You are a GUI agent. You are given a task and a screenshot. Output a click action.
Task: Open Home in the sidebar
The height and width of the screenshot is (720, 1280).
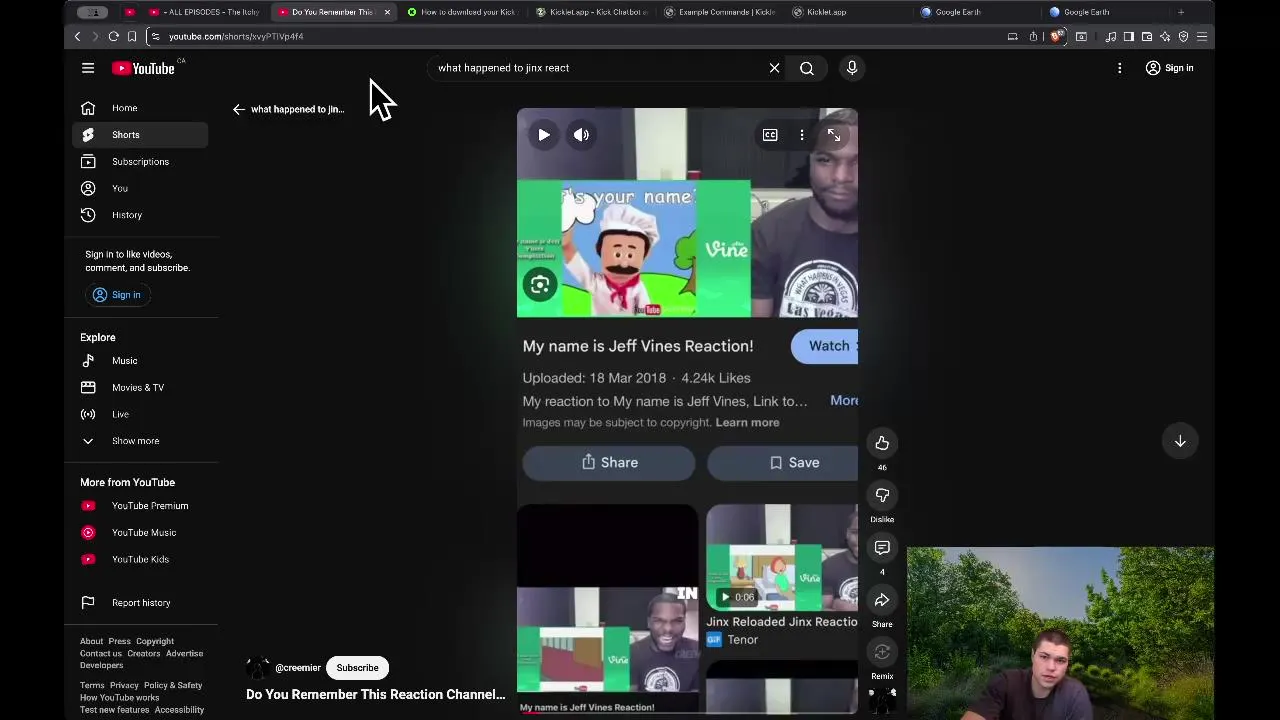tap(140, 108)
